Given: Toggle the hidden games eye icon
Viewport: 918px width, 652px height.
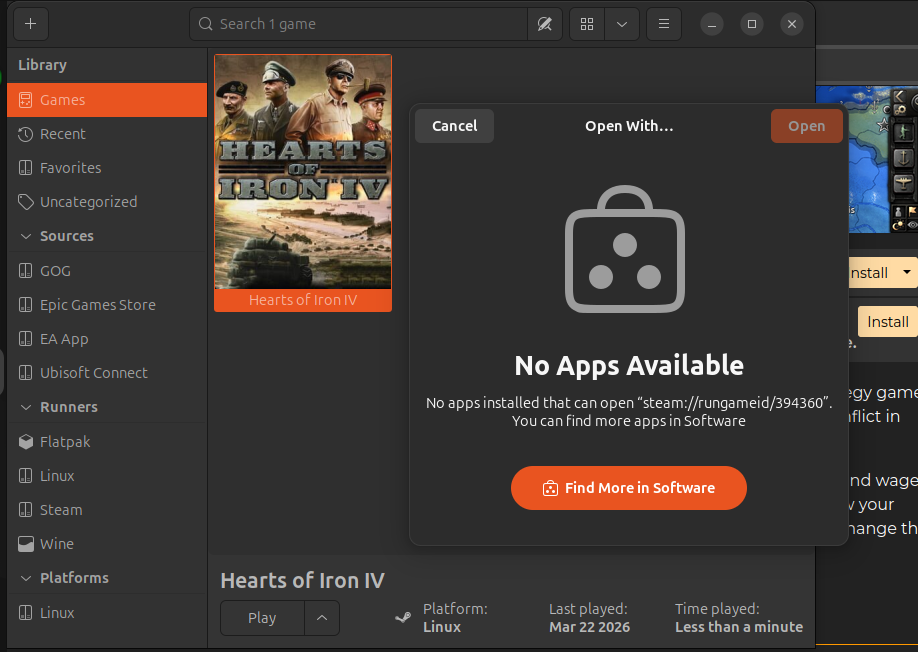Looking at the screenshot, I should click(x=544, y=24).
